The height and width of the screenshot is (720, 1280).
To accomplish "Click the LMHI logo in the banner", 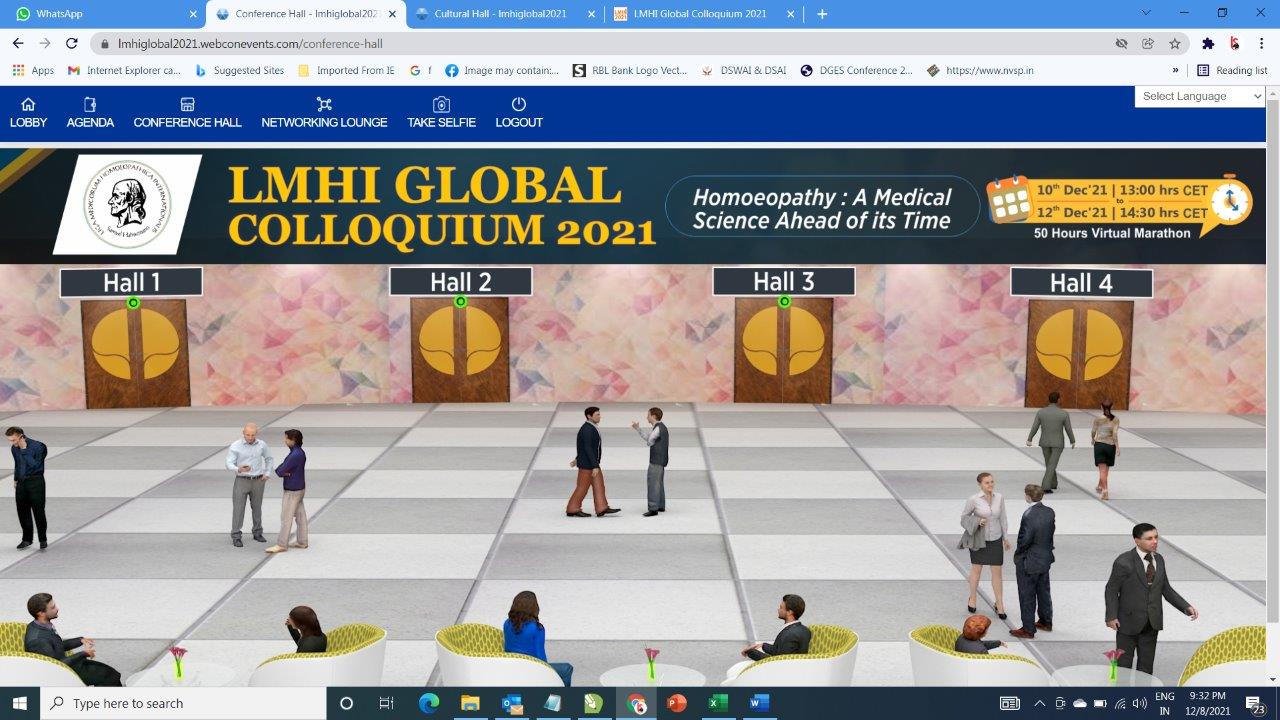I will click(x=126, y=203).
